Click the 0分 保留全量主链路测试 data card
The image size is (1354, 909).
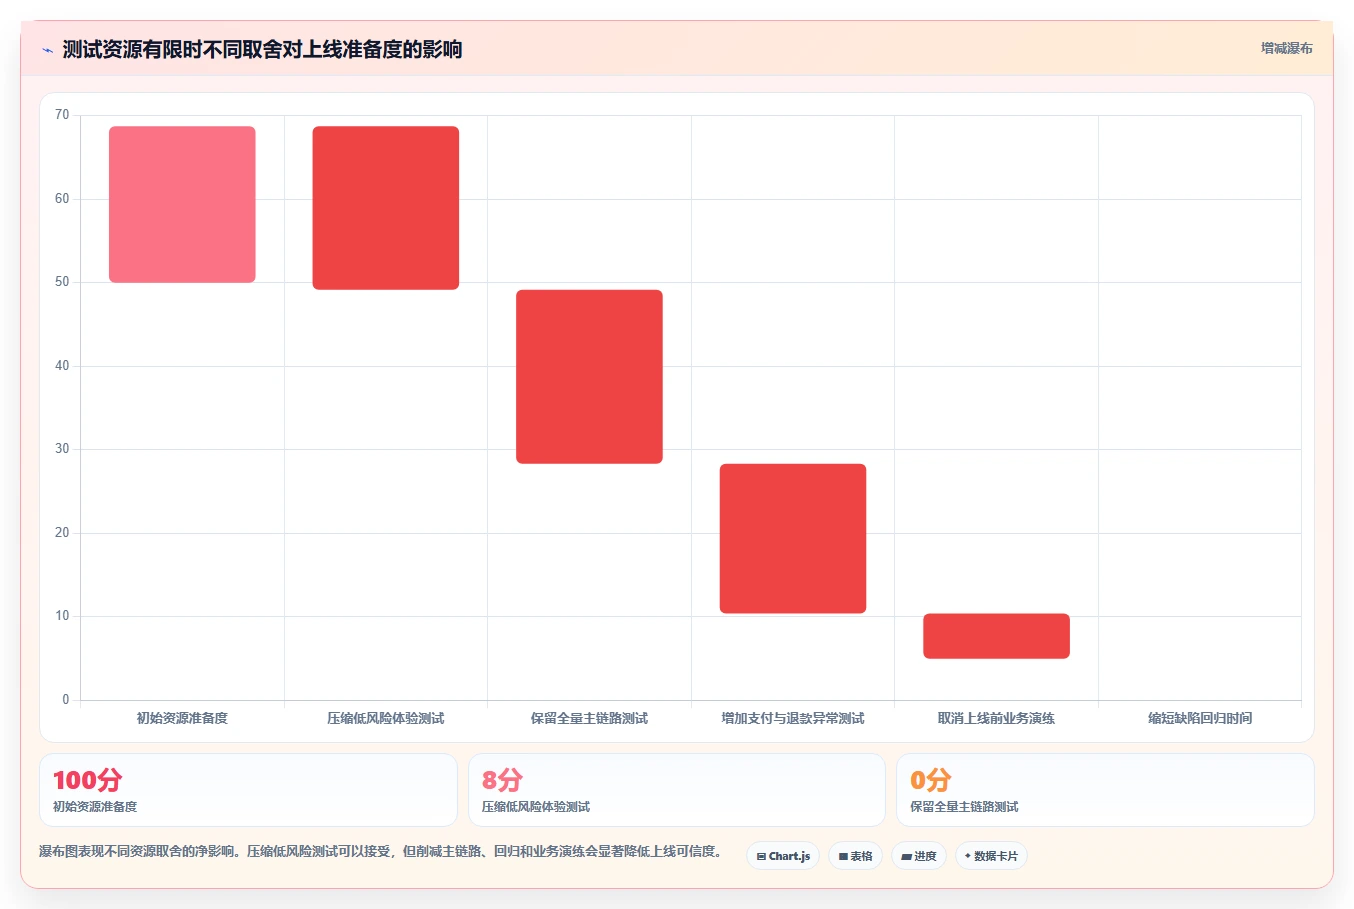click(x=1105, y=790)
